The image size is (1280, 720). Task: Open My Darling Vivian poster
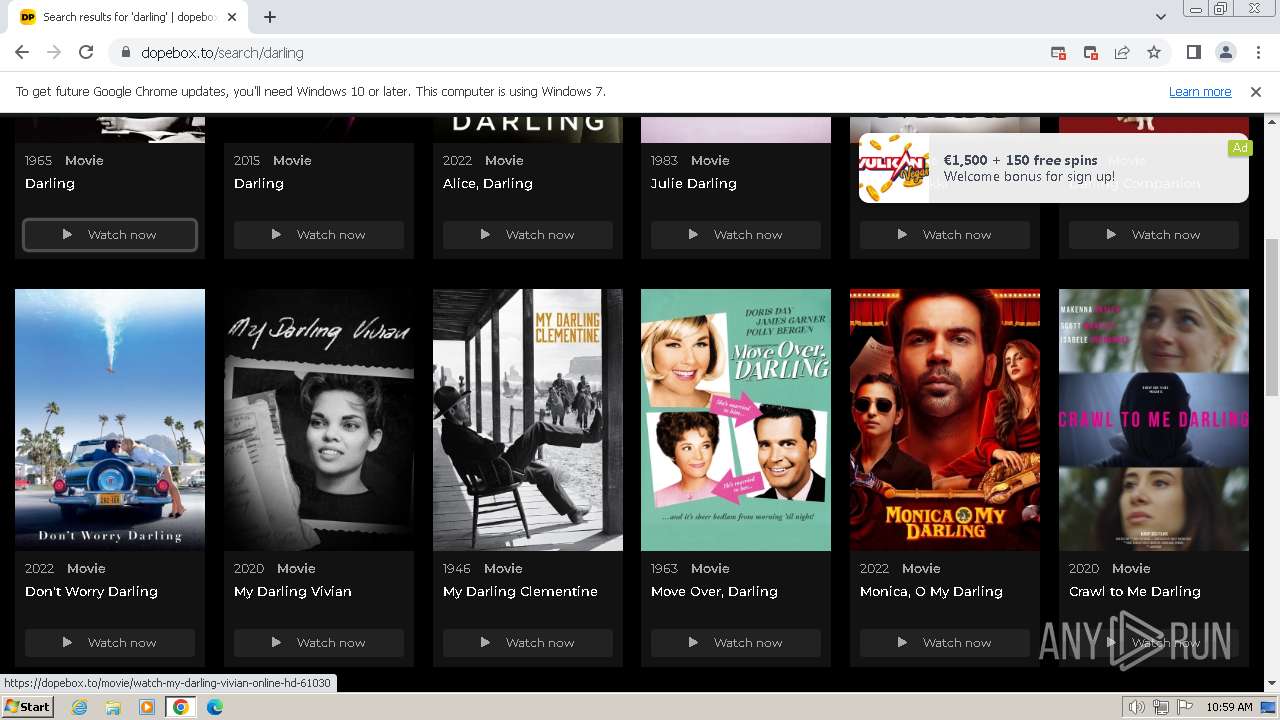point(319,420)
